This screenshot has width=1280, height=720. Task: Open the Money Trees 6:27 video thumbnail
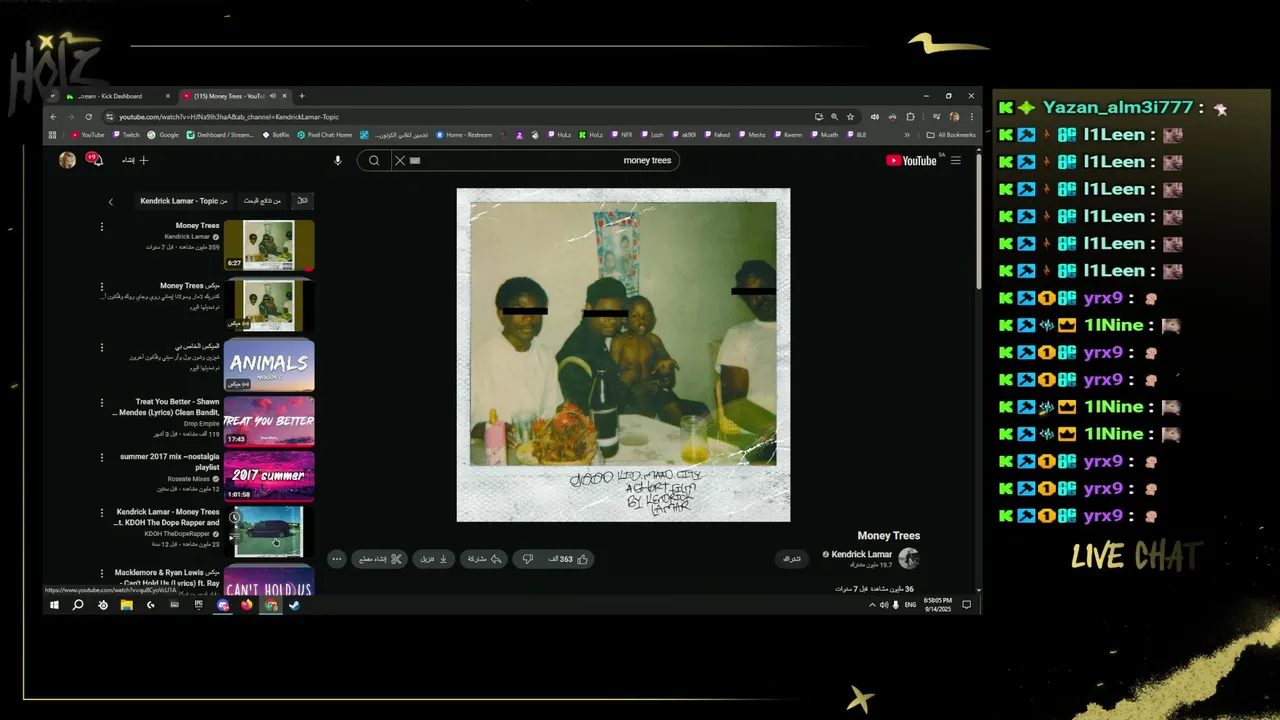pos(269,246)
